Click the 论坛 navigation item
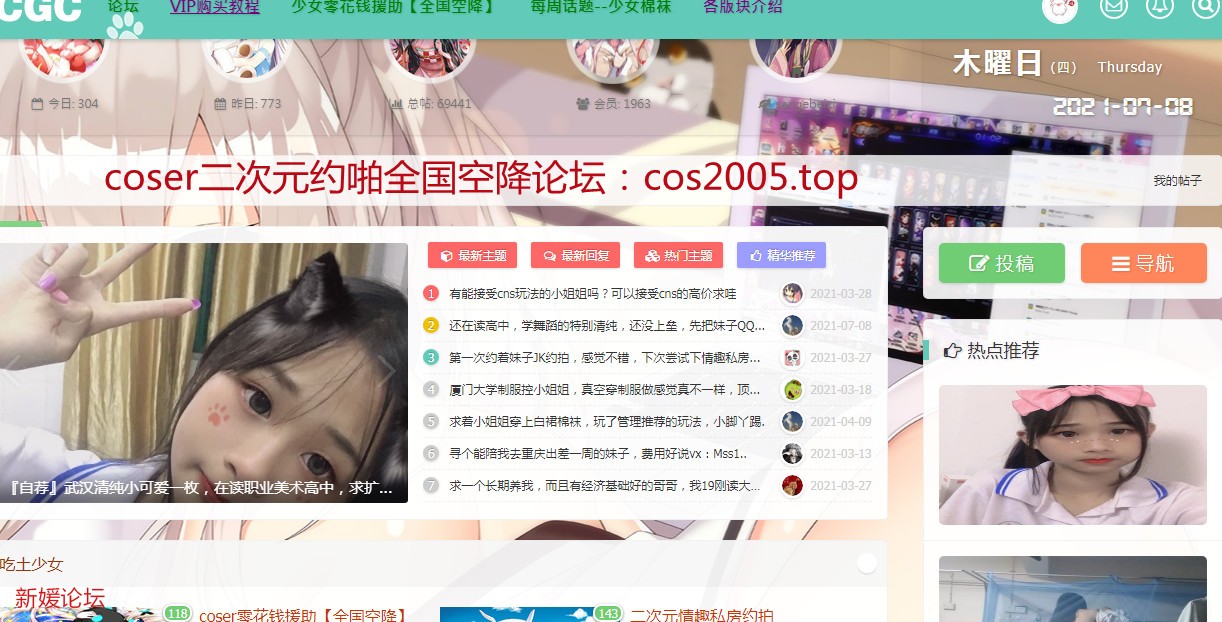The height and width of the screenshot is (622, 1222). click(124, 7)
